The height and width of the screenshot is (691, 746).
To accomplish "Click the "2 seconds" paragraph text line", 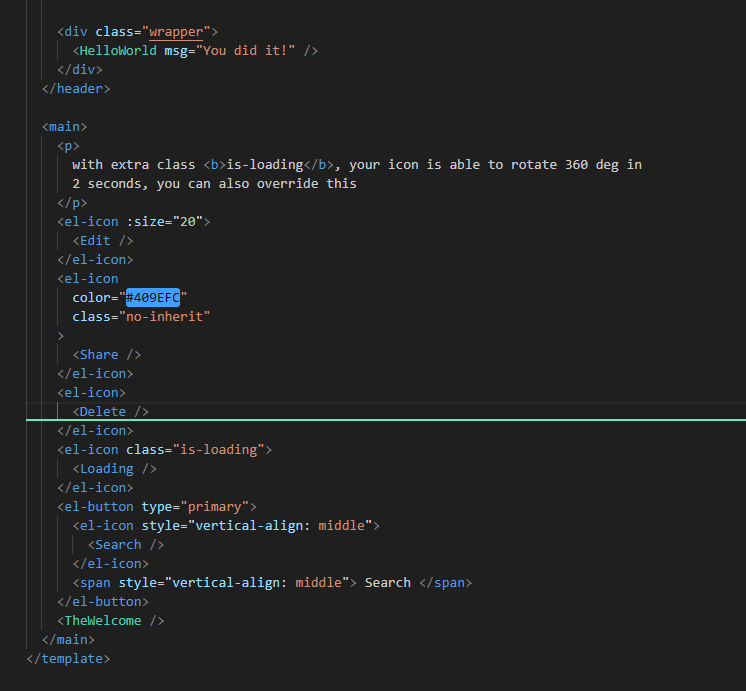I will click(x=214, y=183).
